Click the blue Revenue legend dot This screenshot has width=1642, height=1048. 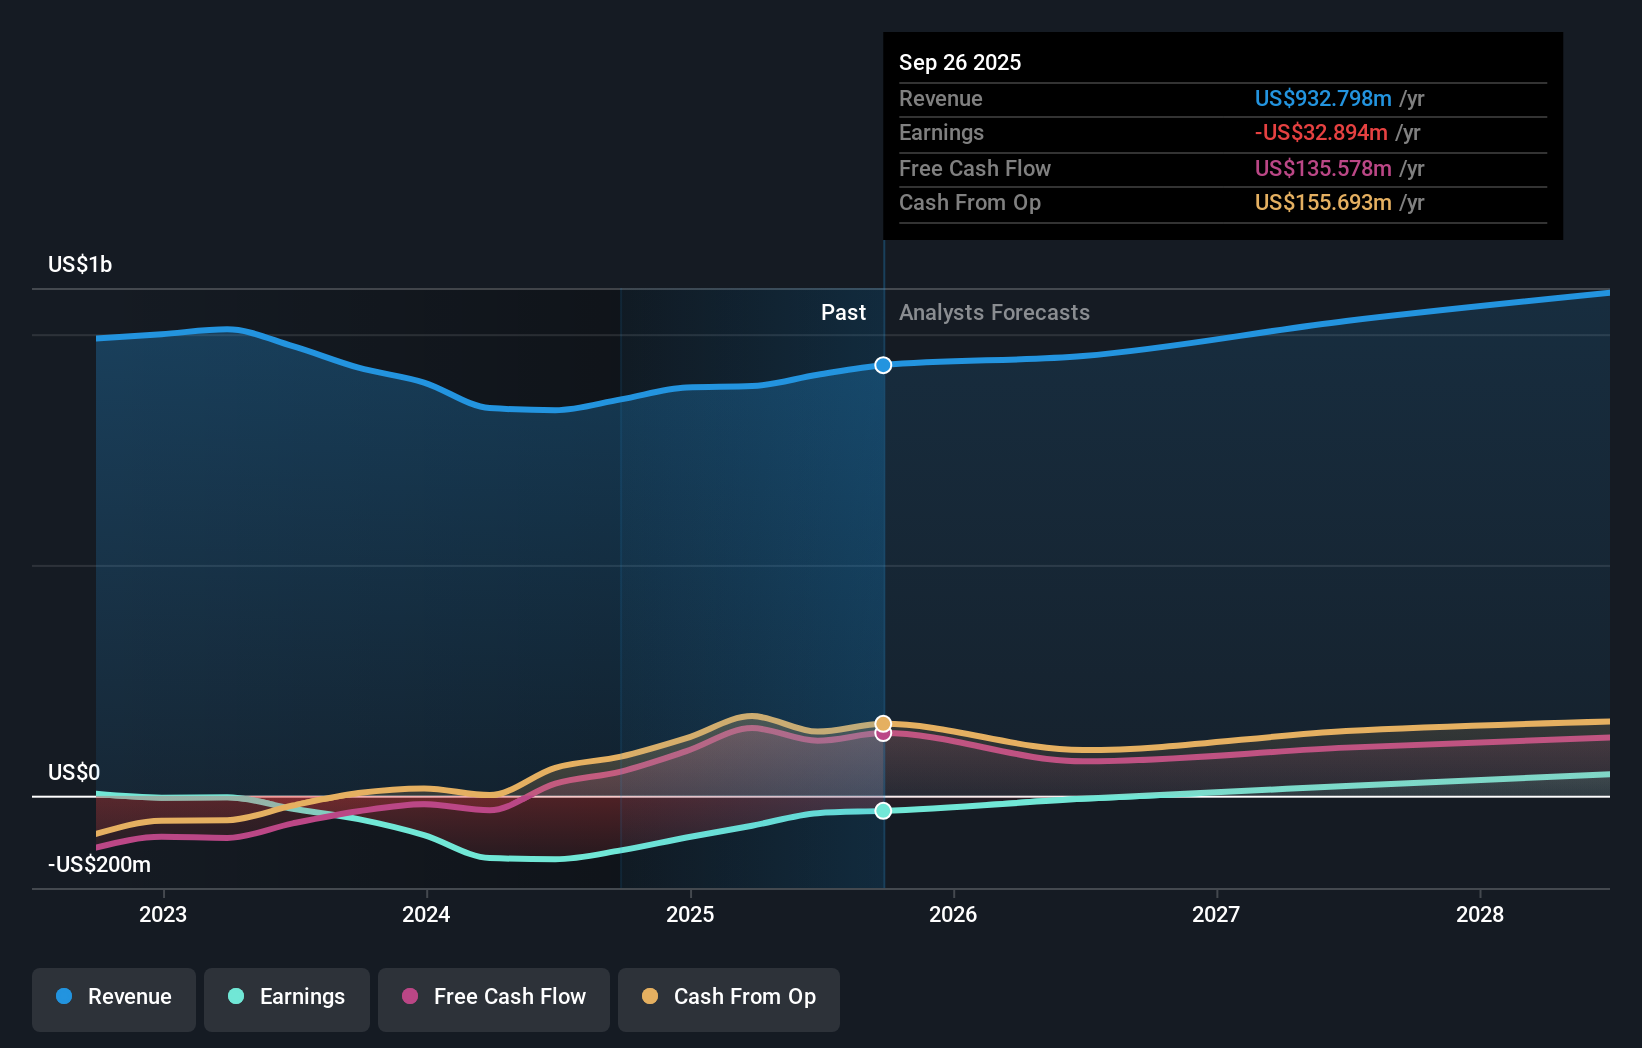pos(63,997)
